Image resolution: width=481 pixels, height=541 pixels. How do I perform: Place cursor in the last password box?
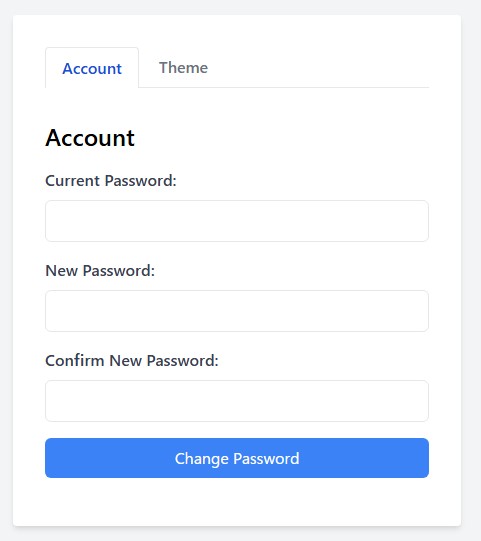coord(237,401)
